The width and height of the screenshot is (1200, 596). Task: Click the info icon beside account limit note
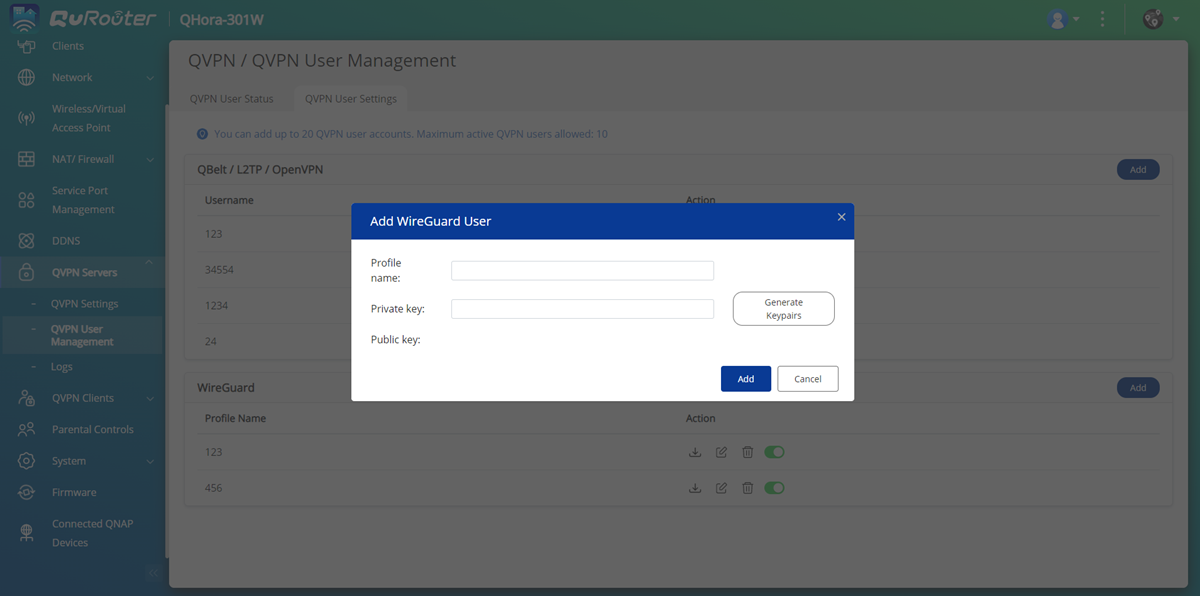pyautogui.click(x=202, y=134)
